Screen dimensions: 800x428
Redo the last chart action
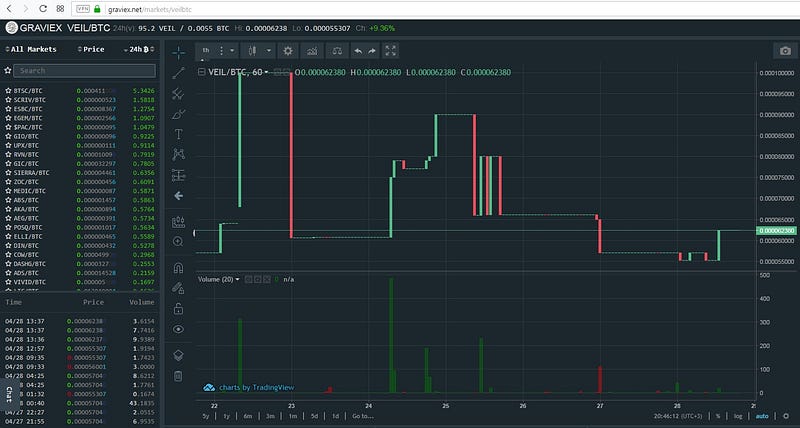point(372,51)
